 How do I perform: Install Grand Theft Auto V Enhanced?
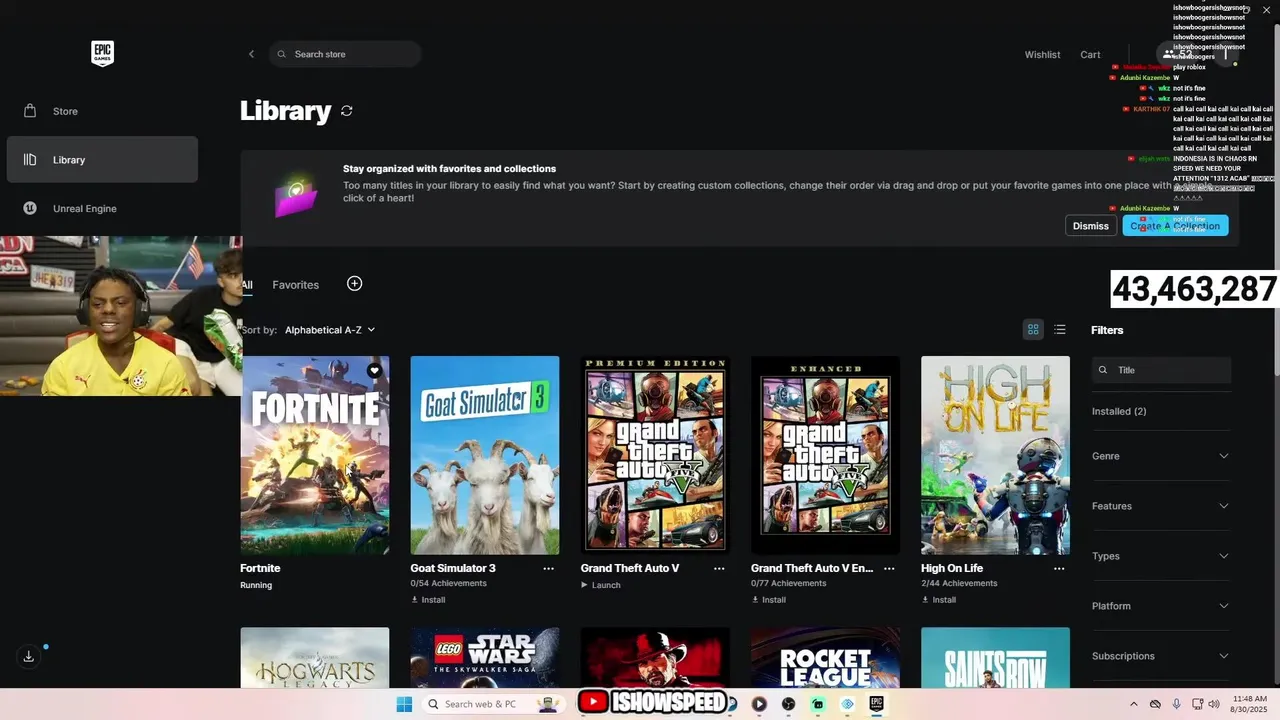pyautogui.click(x=768, y=600)
